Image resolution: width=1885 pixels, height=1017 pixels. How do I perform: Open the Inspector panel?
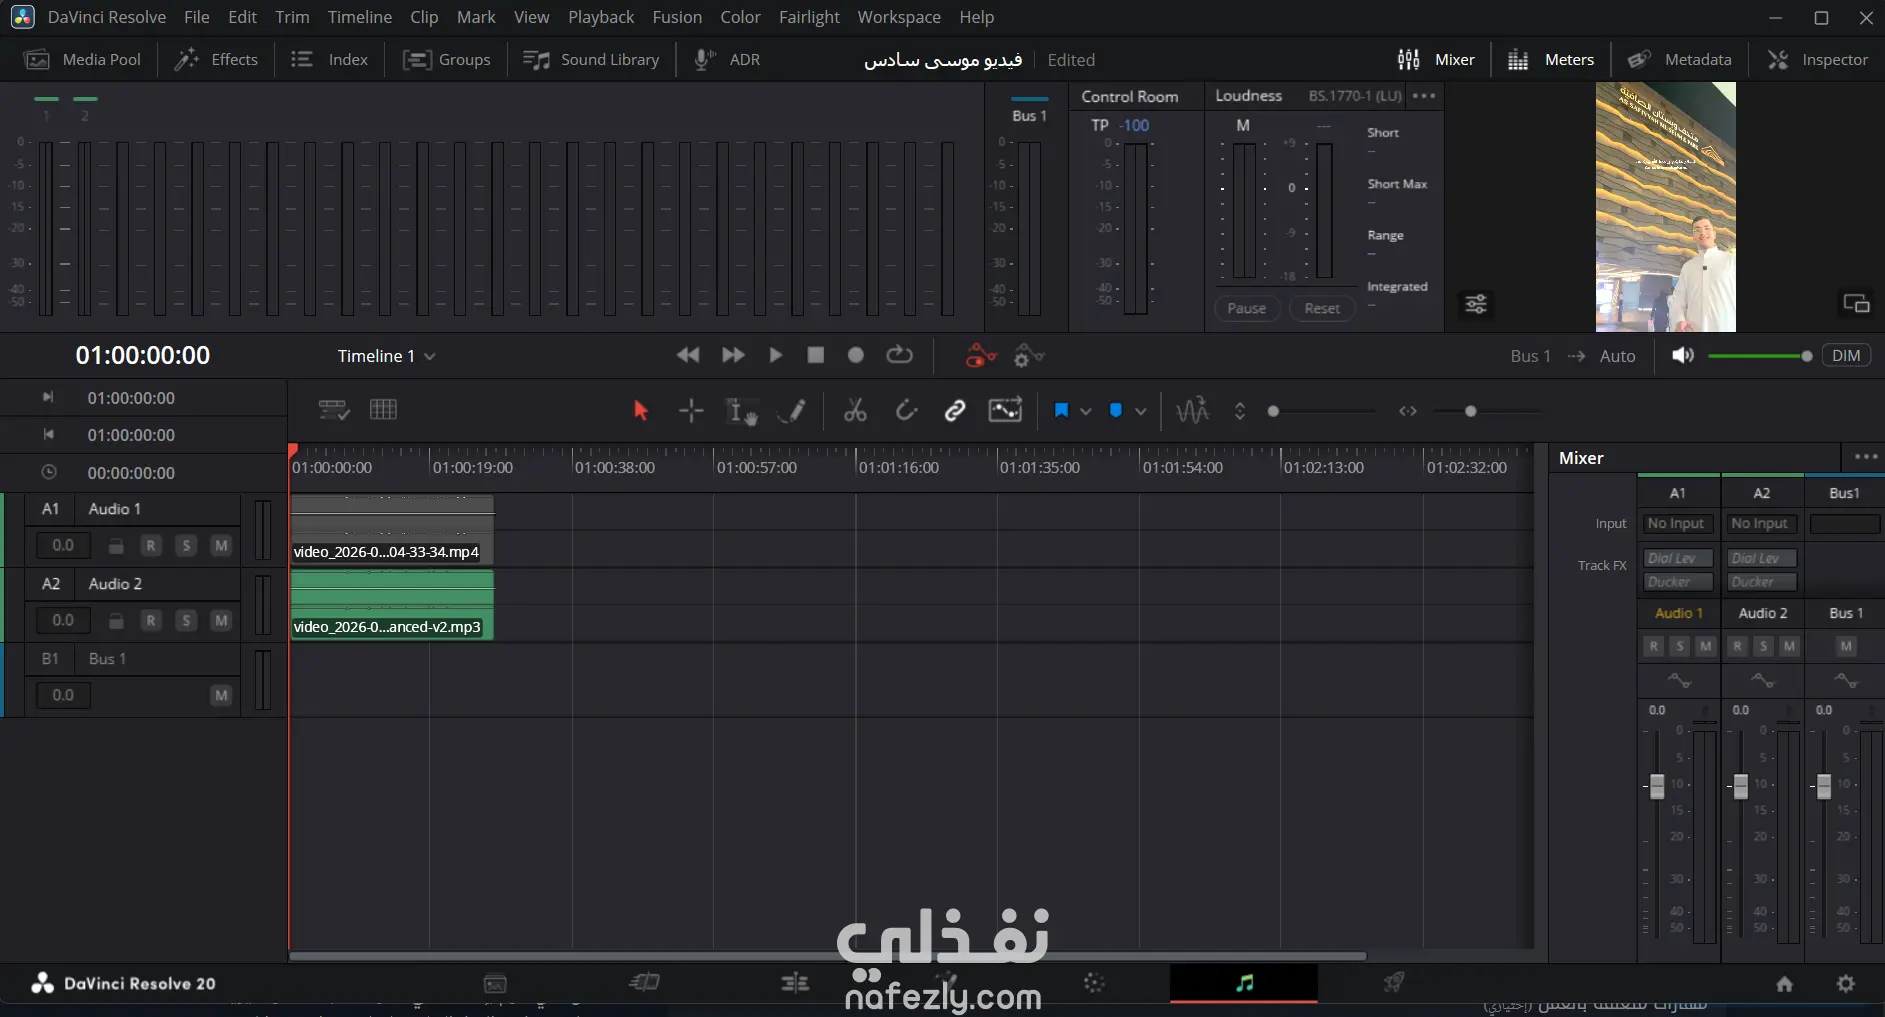click(1818, 60)
